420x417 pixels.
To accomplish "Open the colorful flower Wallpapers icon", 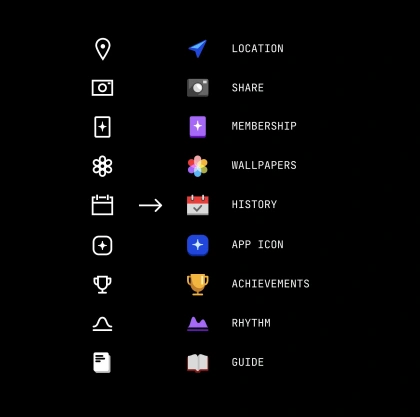I will pyautogui.click(x=198, y=166).
